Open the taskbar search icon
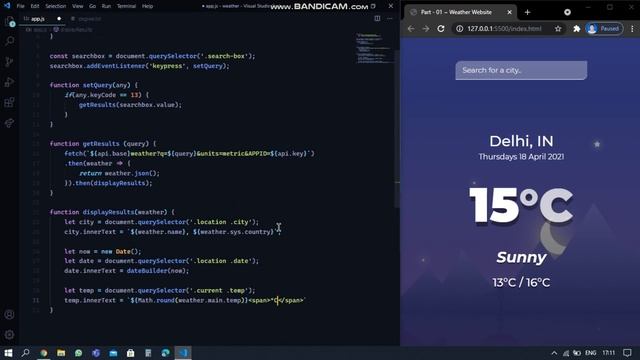Screen dimensions: 640x360 click(x=25, y=353)
